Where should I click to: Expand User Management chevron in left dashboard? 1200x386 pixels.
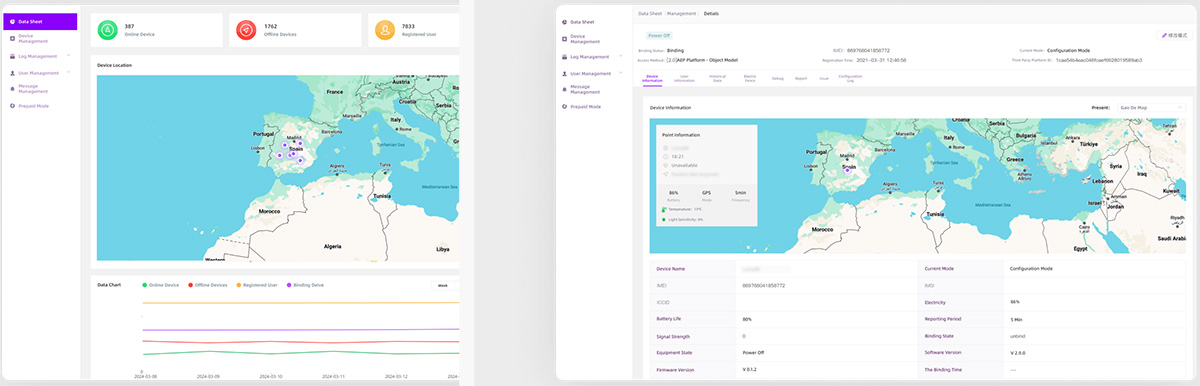pyautogui.click(x=68, y=73)
